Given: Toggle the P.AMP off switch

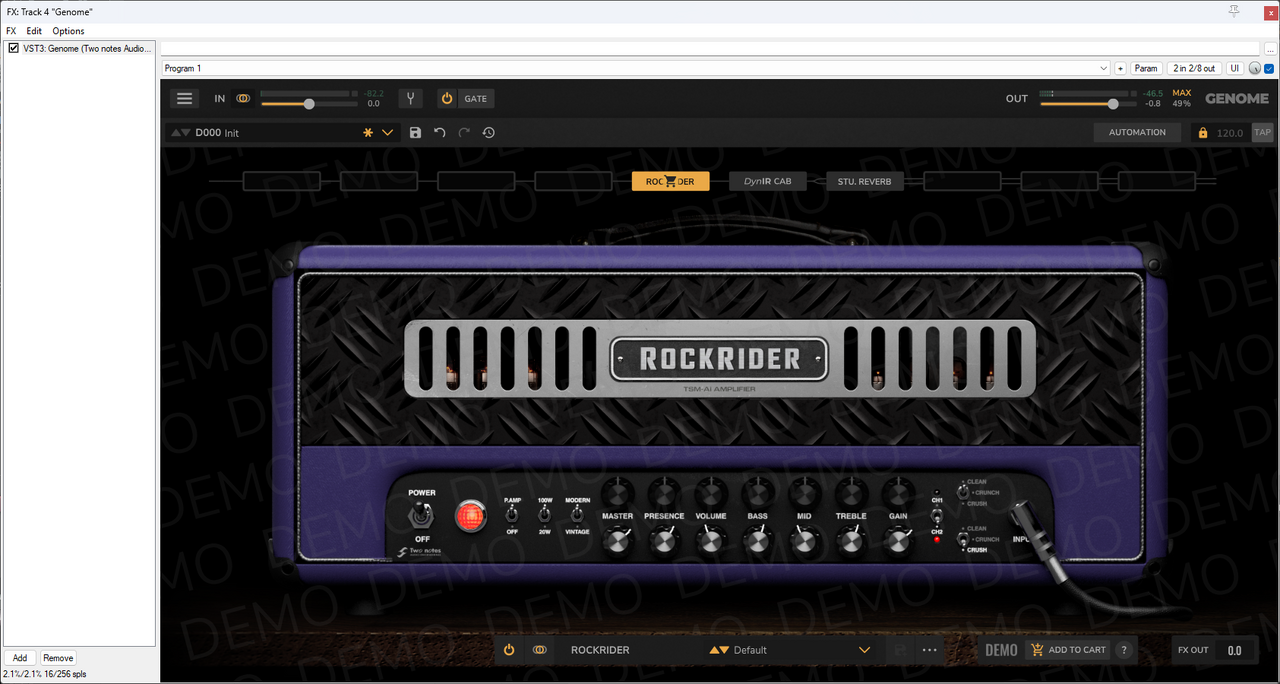Looking at the screenshot, I should tap(512, 514).
